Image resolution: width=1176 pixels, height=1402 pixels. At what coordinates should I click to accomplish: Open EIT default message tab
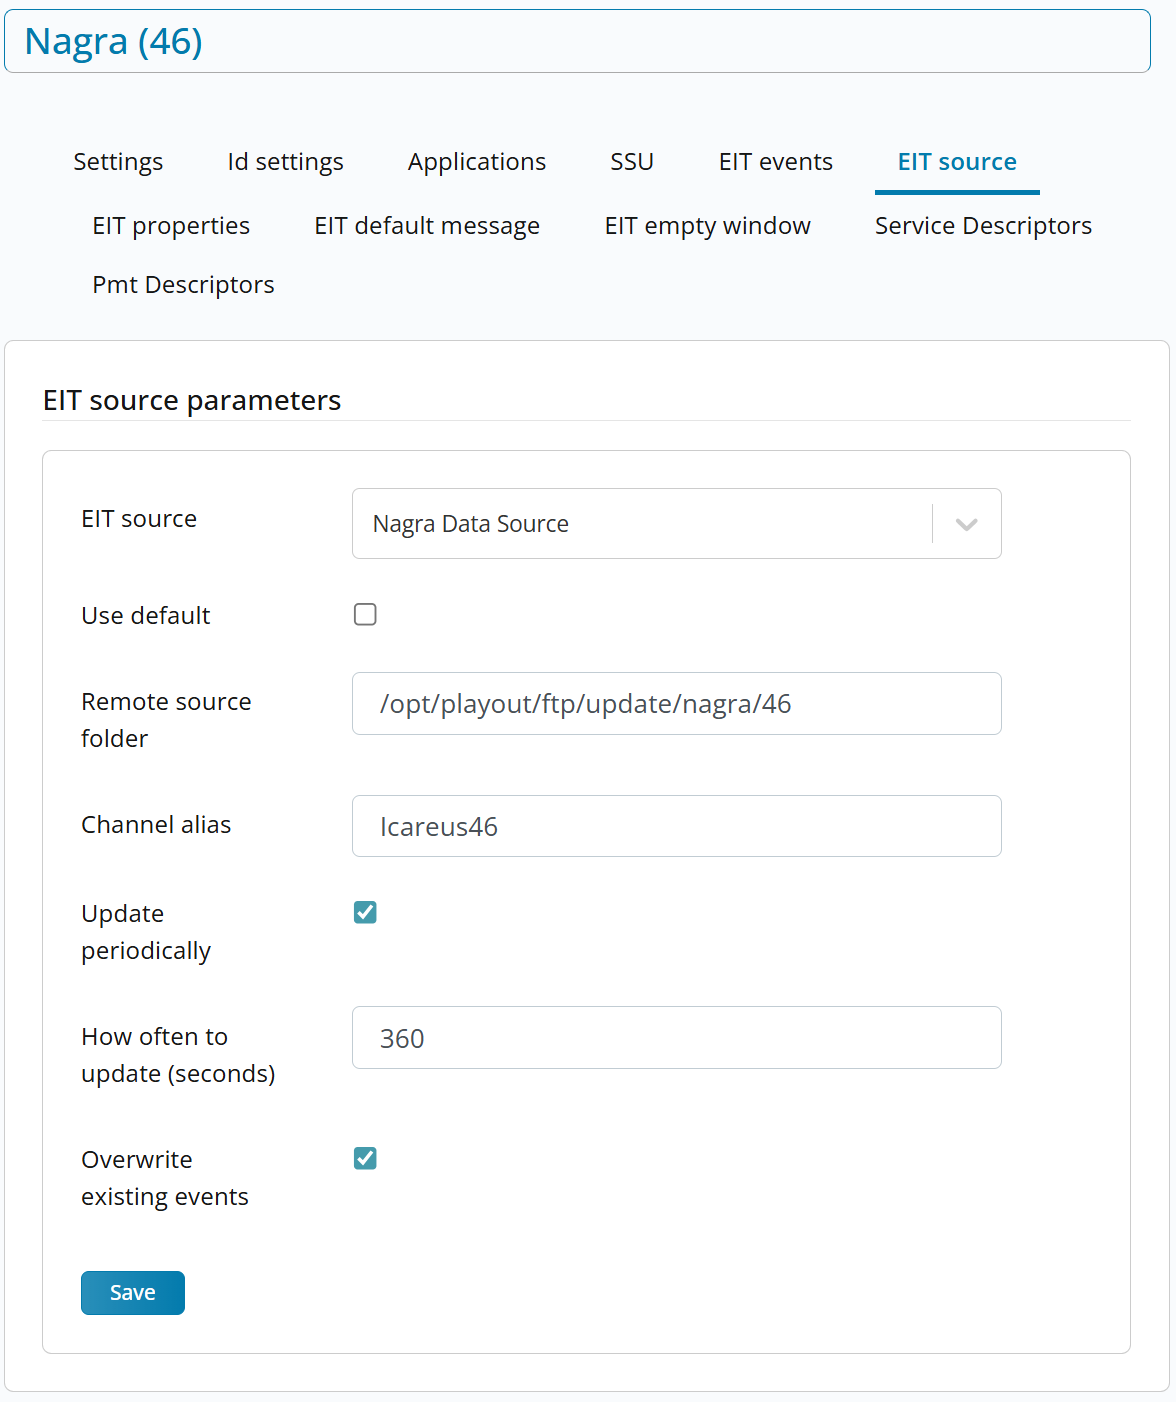point(427,226)
